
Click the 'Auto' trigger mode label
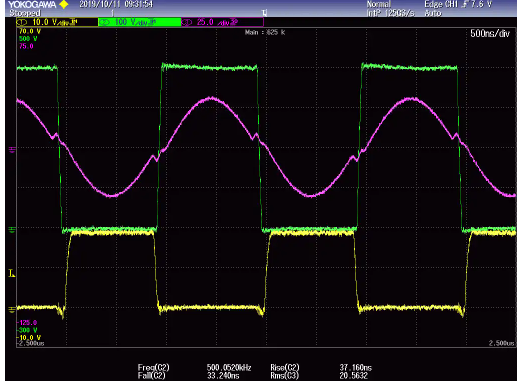[433, 13]
